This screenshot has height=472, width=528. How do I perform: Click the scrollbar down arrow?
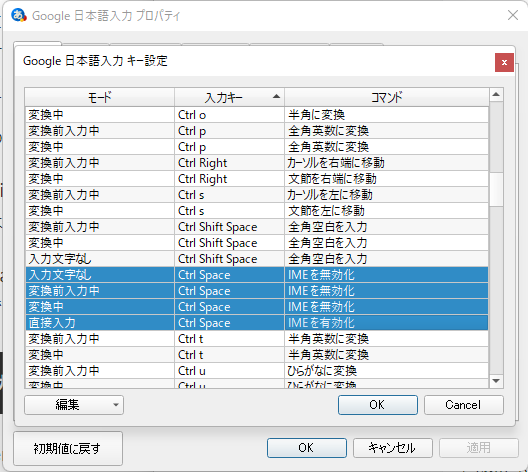(x=496, y=381)
